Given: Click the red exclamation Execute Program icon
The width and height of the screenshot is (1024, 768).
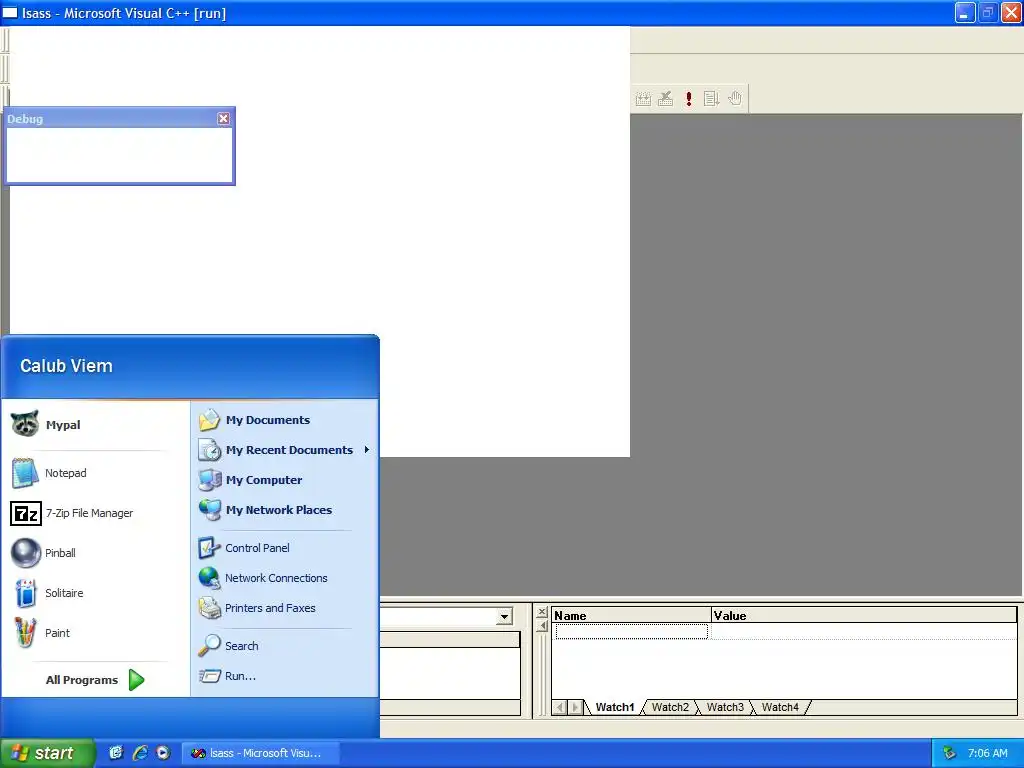Looking at the screenshot, I should point(688,99).
